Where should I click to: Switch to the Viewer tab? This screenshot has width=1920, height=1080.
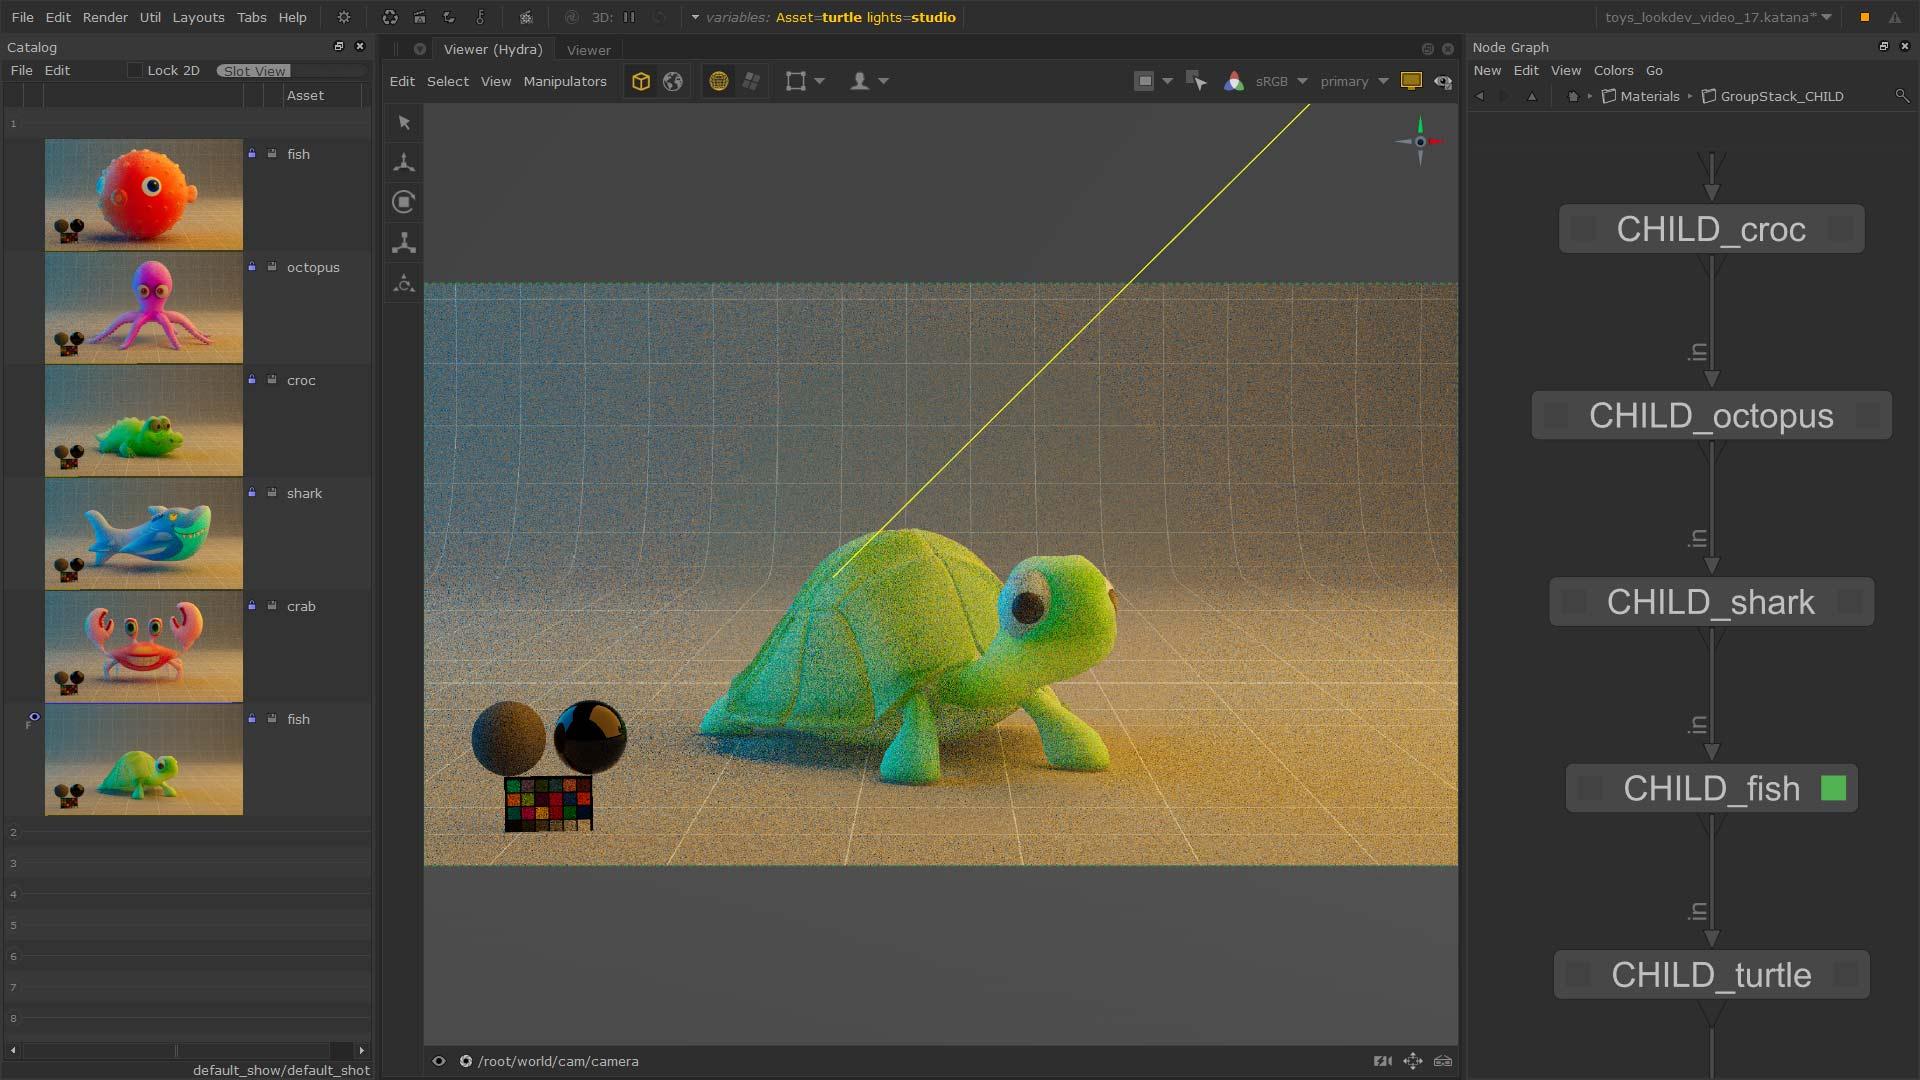tap(588, 50)
